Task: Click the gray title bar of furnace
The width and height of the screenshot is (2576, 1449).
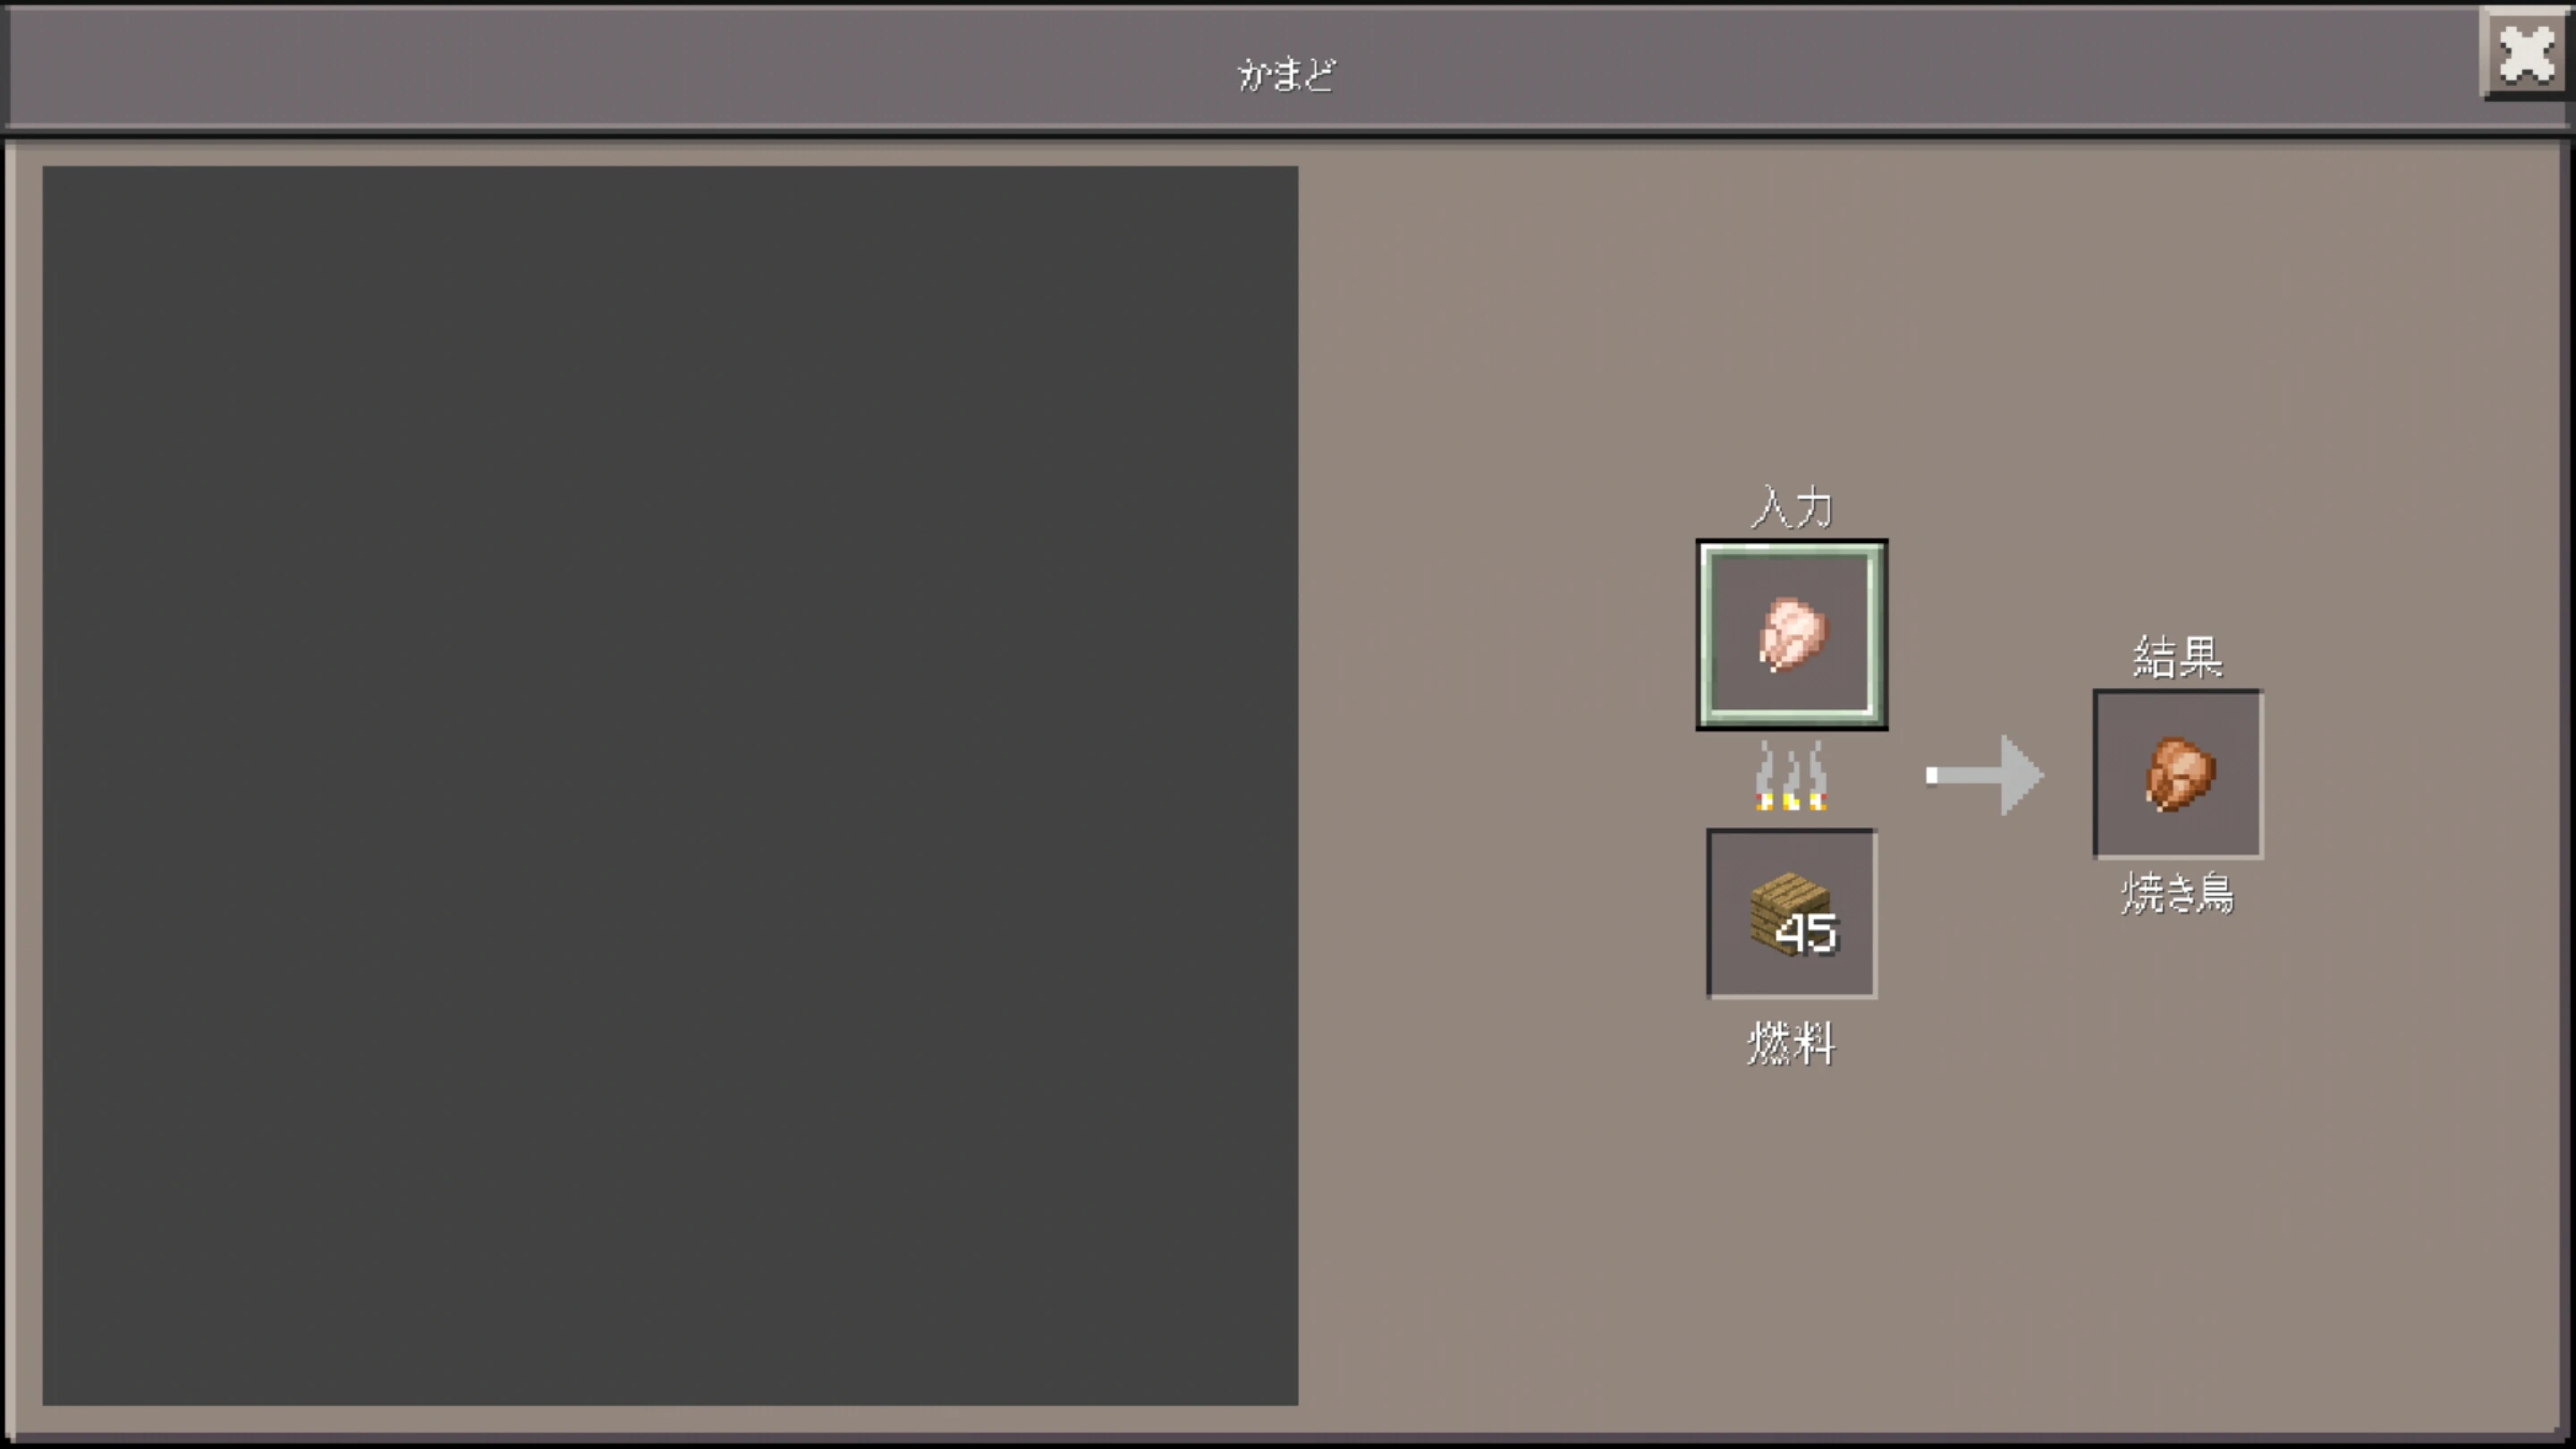Action: (1240, 68)
